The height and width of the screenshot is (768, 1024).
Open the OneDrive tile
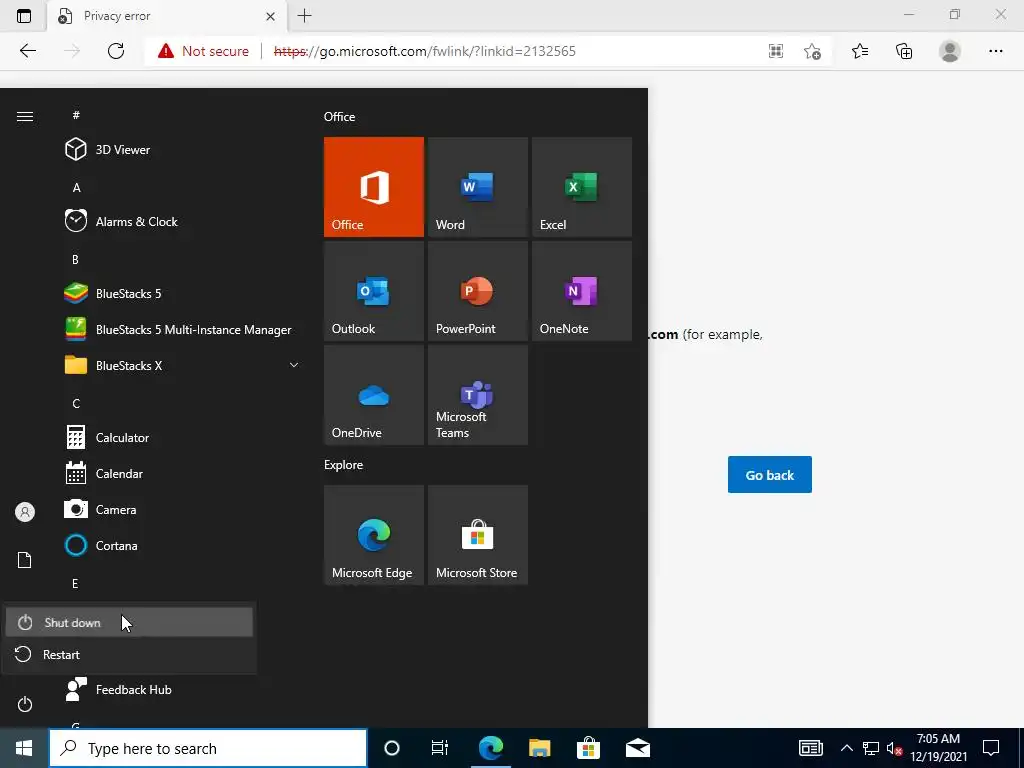point(374,395)
